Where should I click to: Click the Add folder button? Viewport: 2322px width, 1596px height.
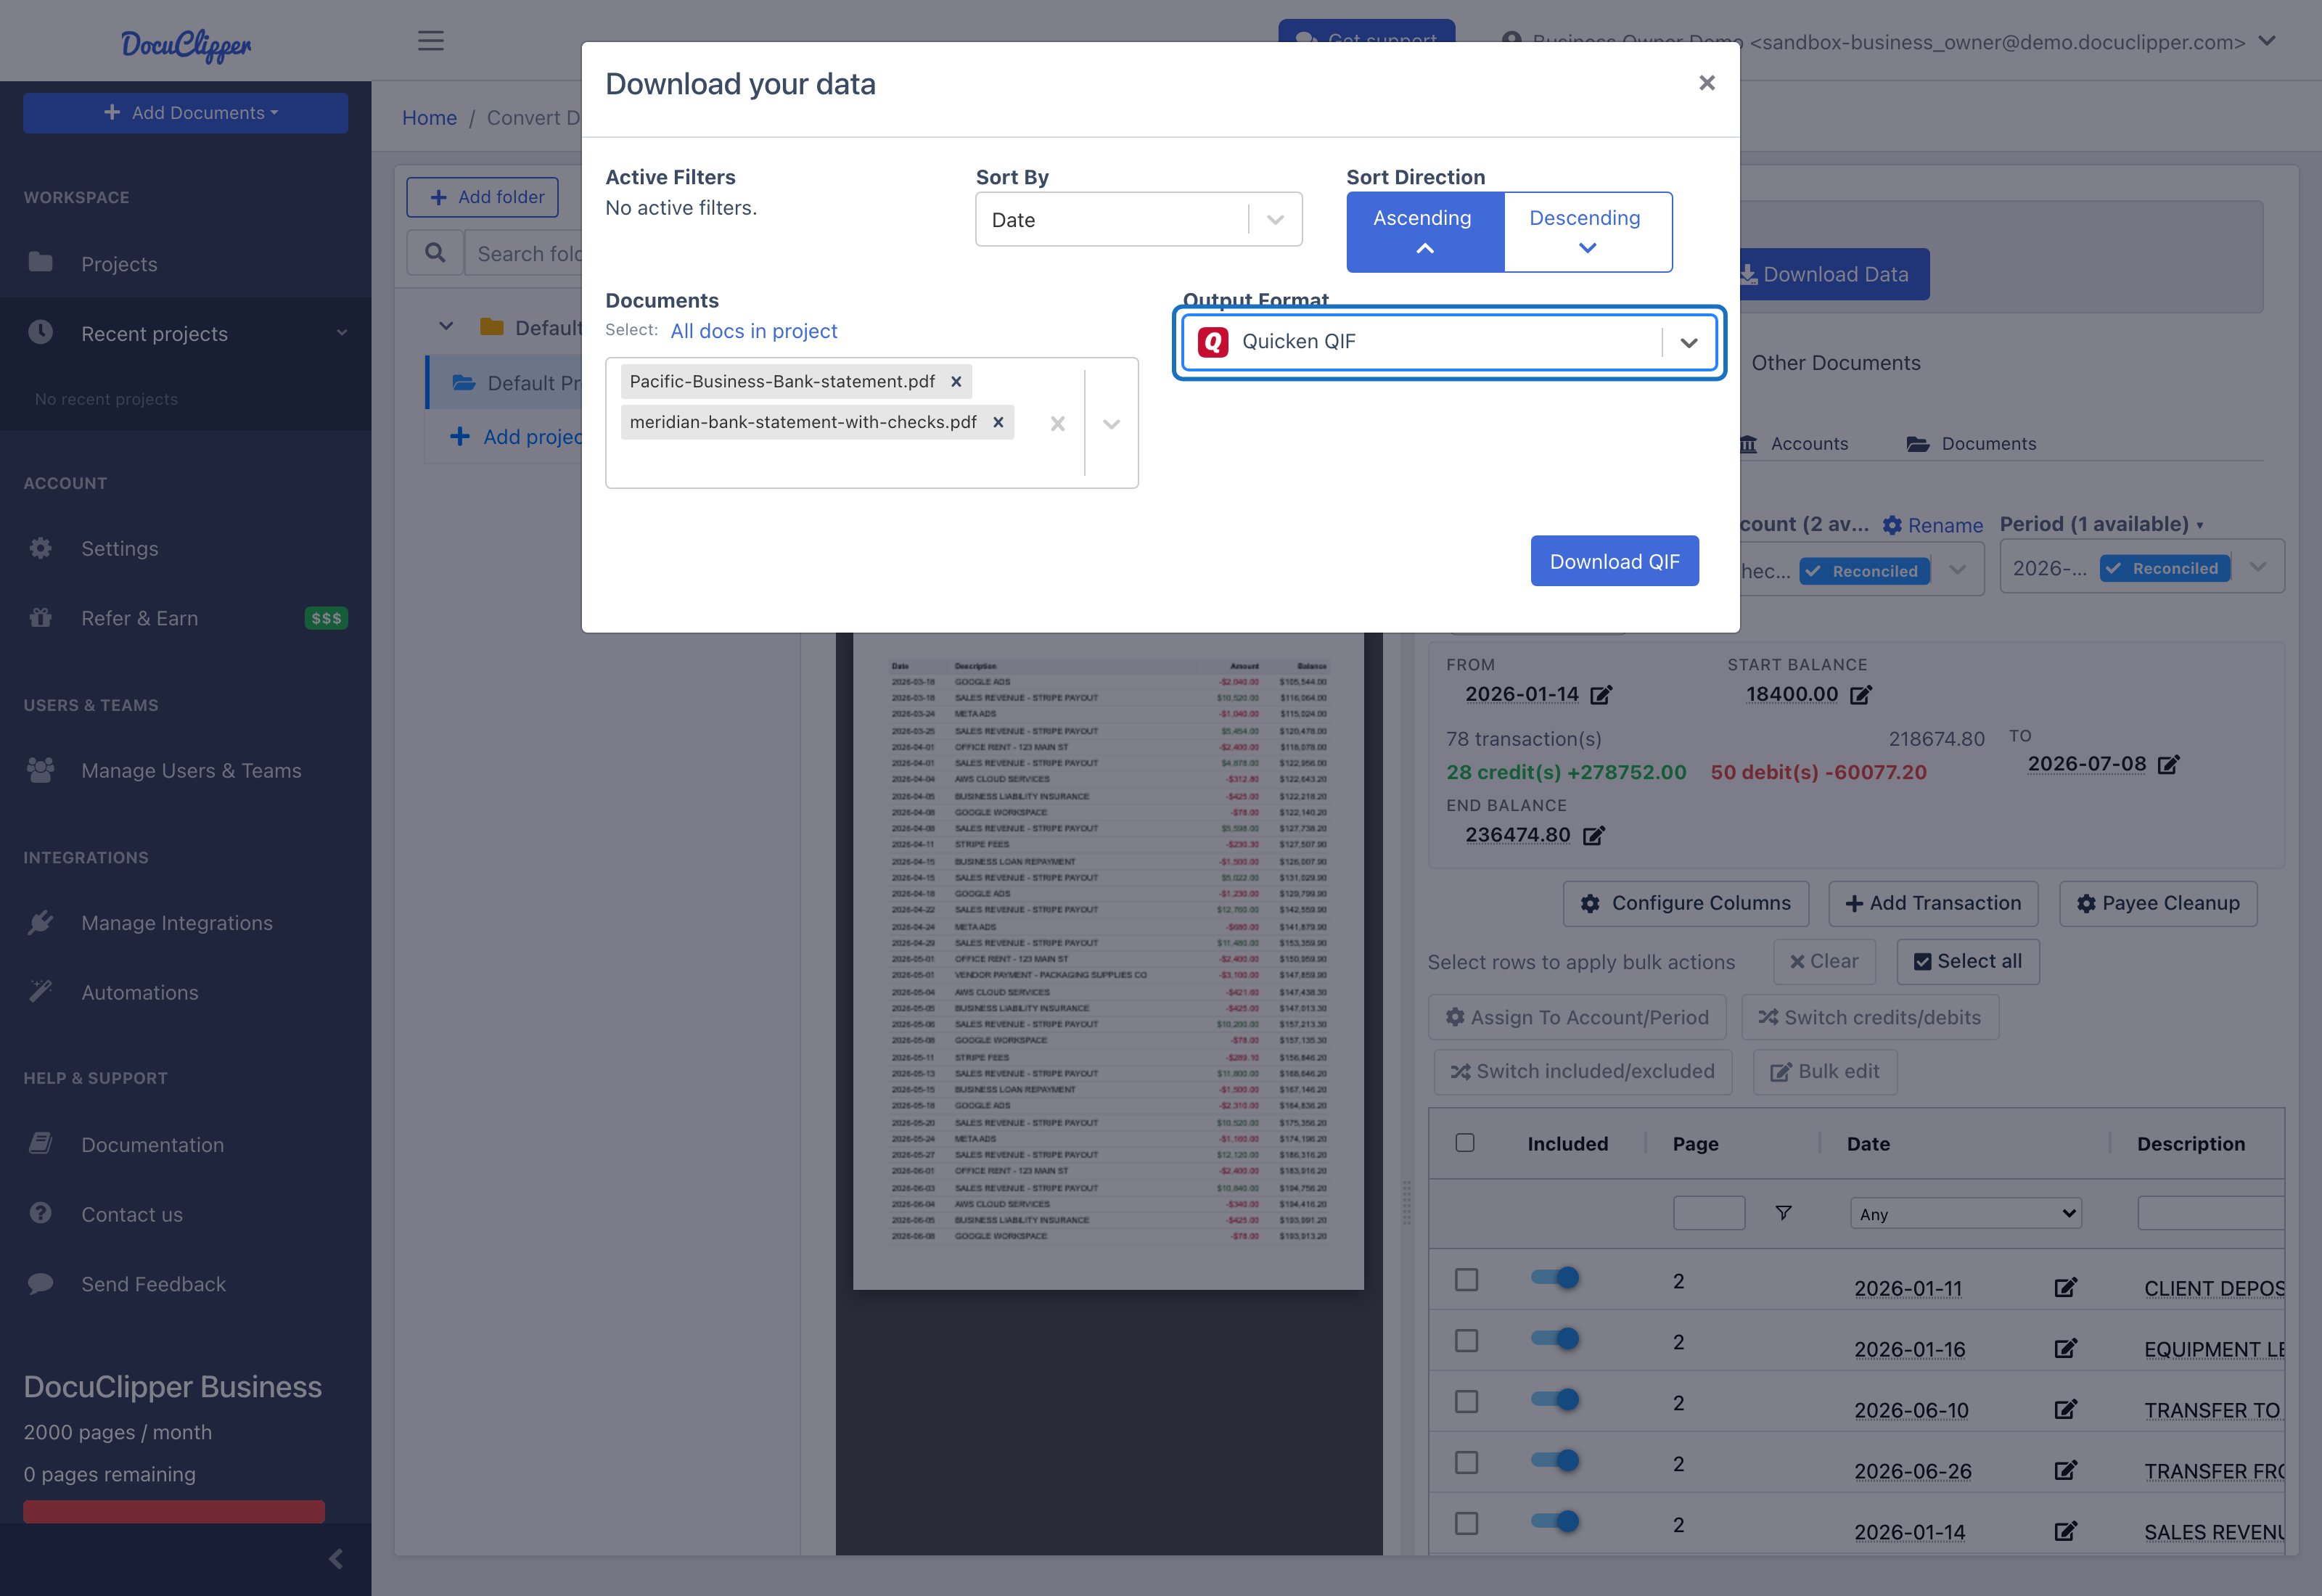tap(482, 197)
